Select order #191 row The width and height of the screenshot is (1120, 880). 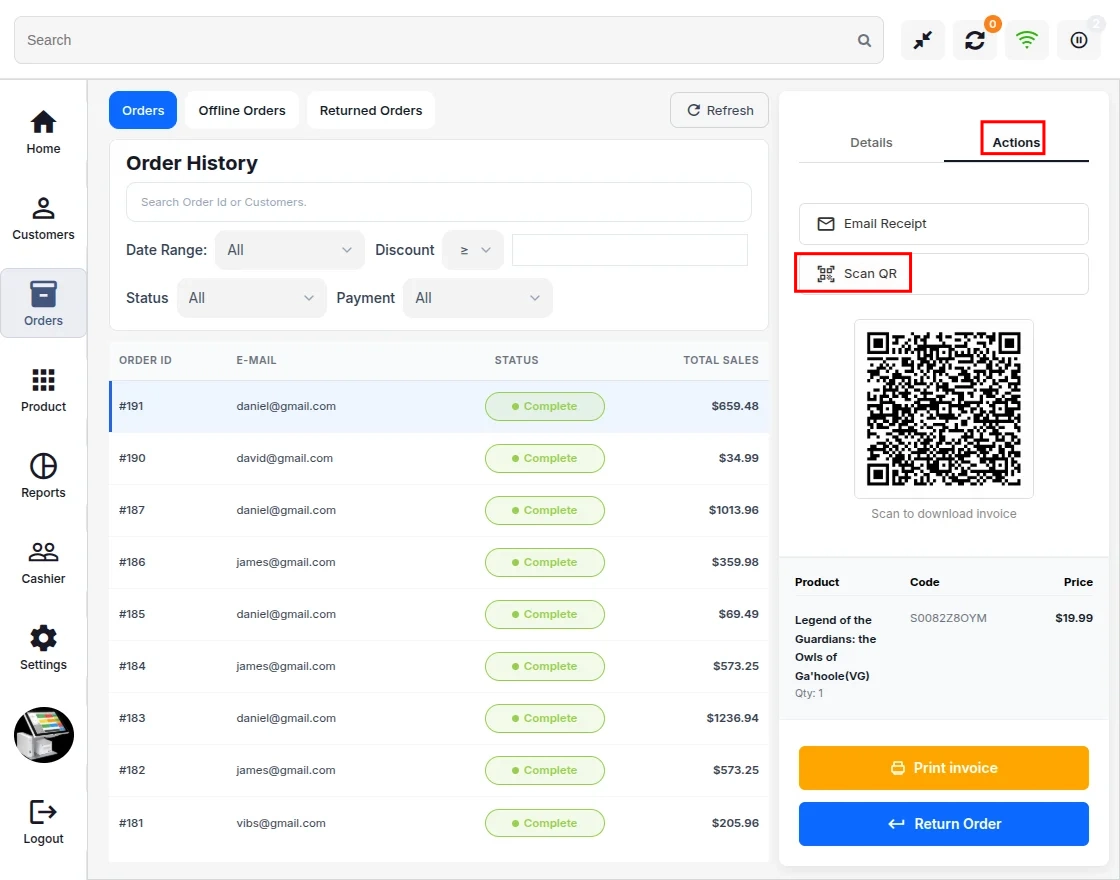[x=439, y=406]
